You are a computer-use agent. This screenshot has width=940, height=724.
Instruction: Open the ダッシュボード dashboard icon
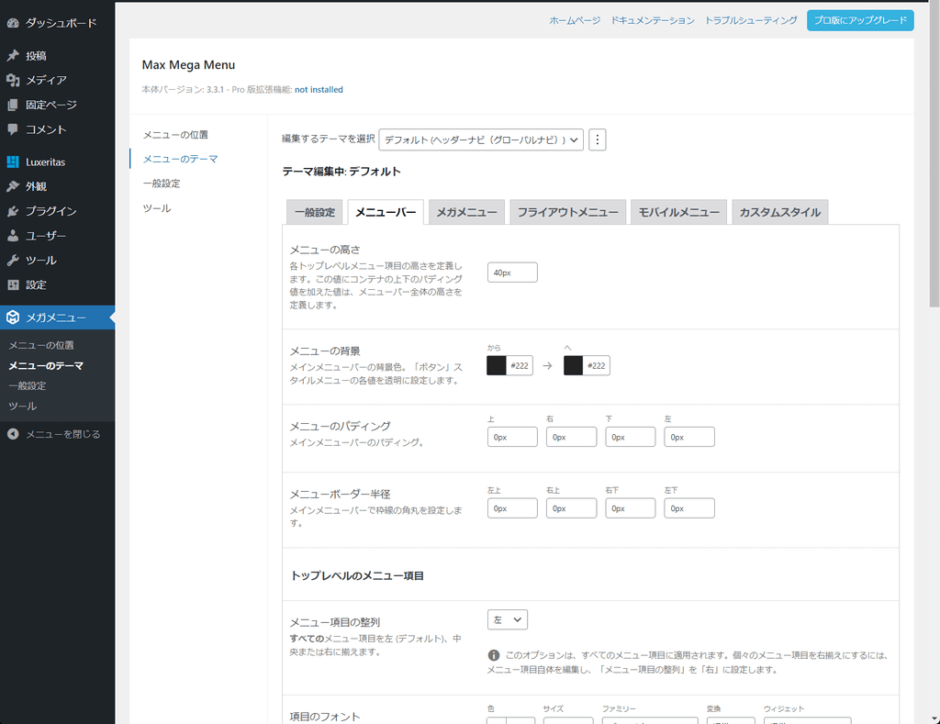[x=13, y=23]
